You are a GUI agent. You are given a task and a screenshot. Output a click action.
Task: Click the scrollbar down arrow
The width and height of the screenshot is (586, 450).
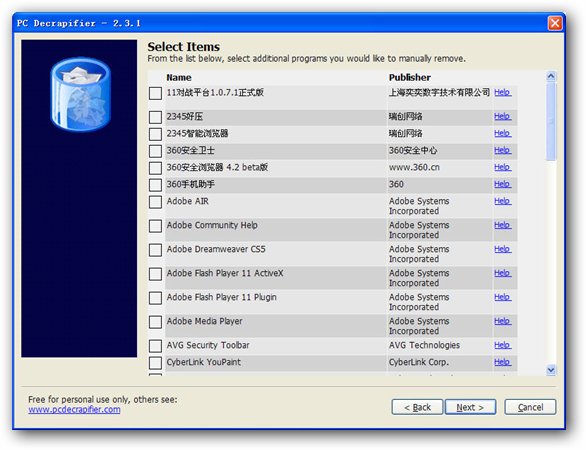tap(551, 370)
